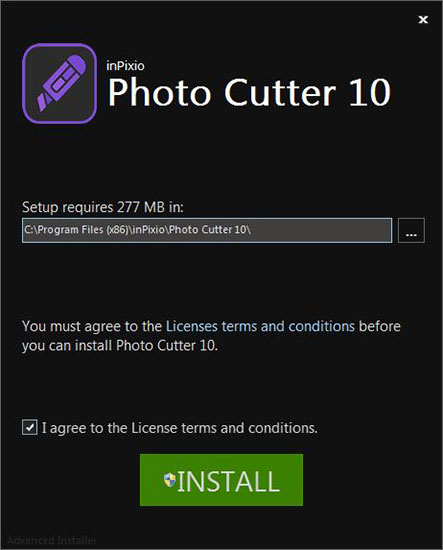Screen dimensions: 443x550
Task: Click the checkmark inside the agreement box
Action: click(30, 428)
